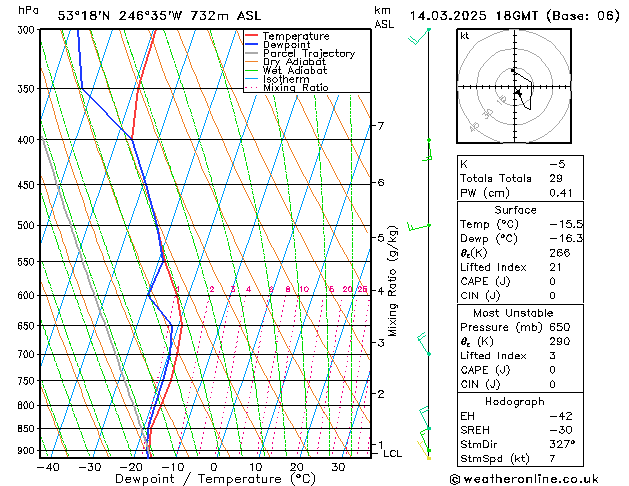Image resolution: width=629 pixels, height=486 pixels.
Task: Click the 500 hPa pressure label
Action: click(x=28, y=225)
